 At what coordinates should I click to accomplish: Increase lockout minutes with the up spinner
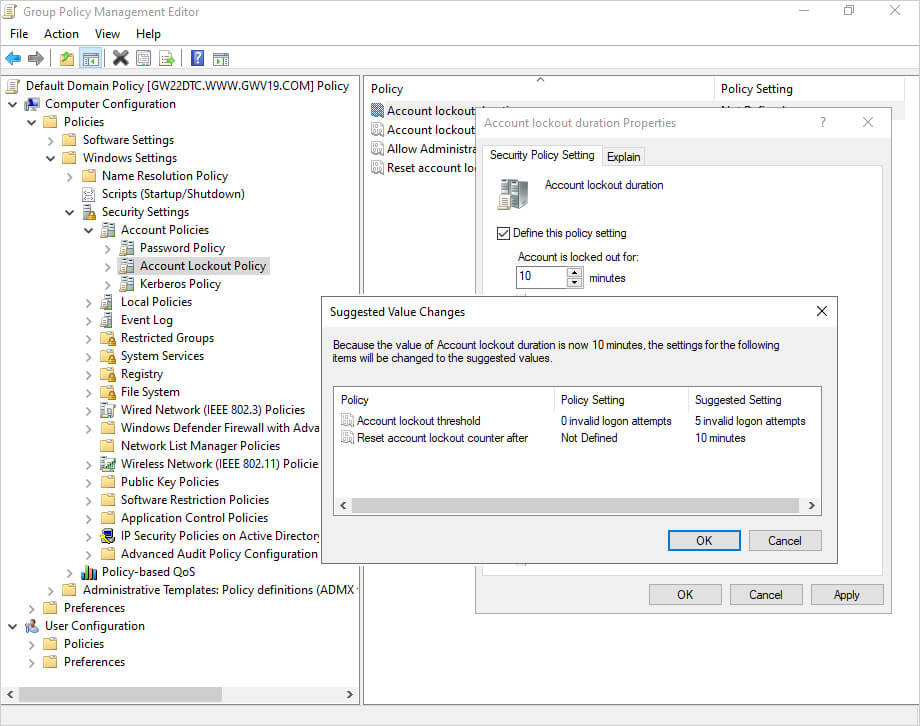click(x=574, y=272)
